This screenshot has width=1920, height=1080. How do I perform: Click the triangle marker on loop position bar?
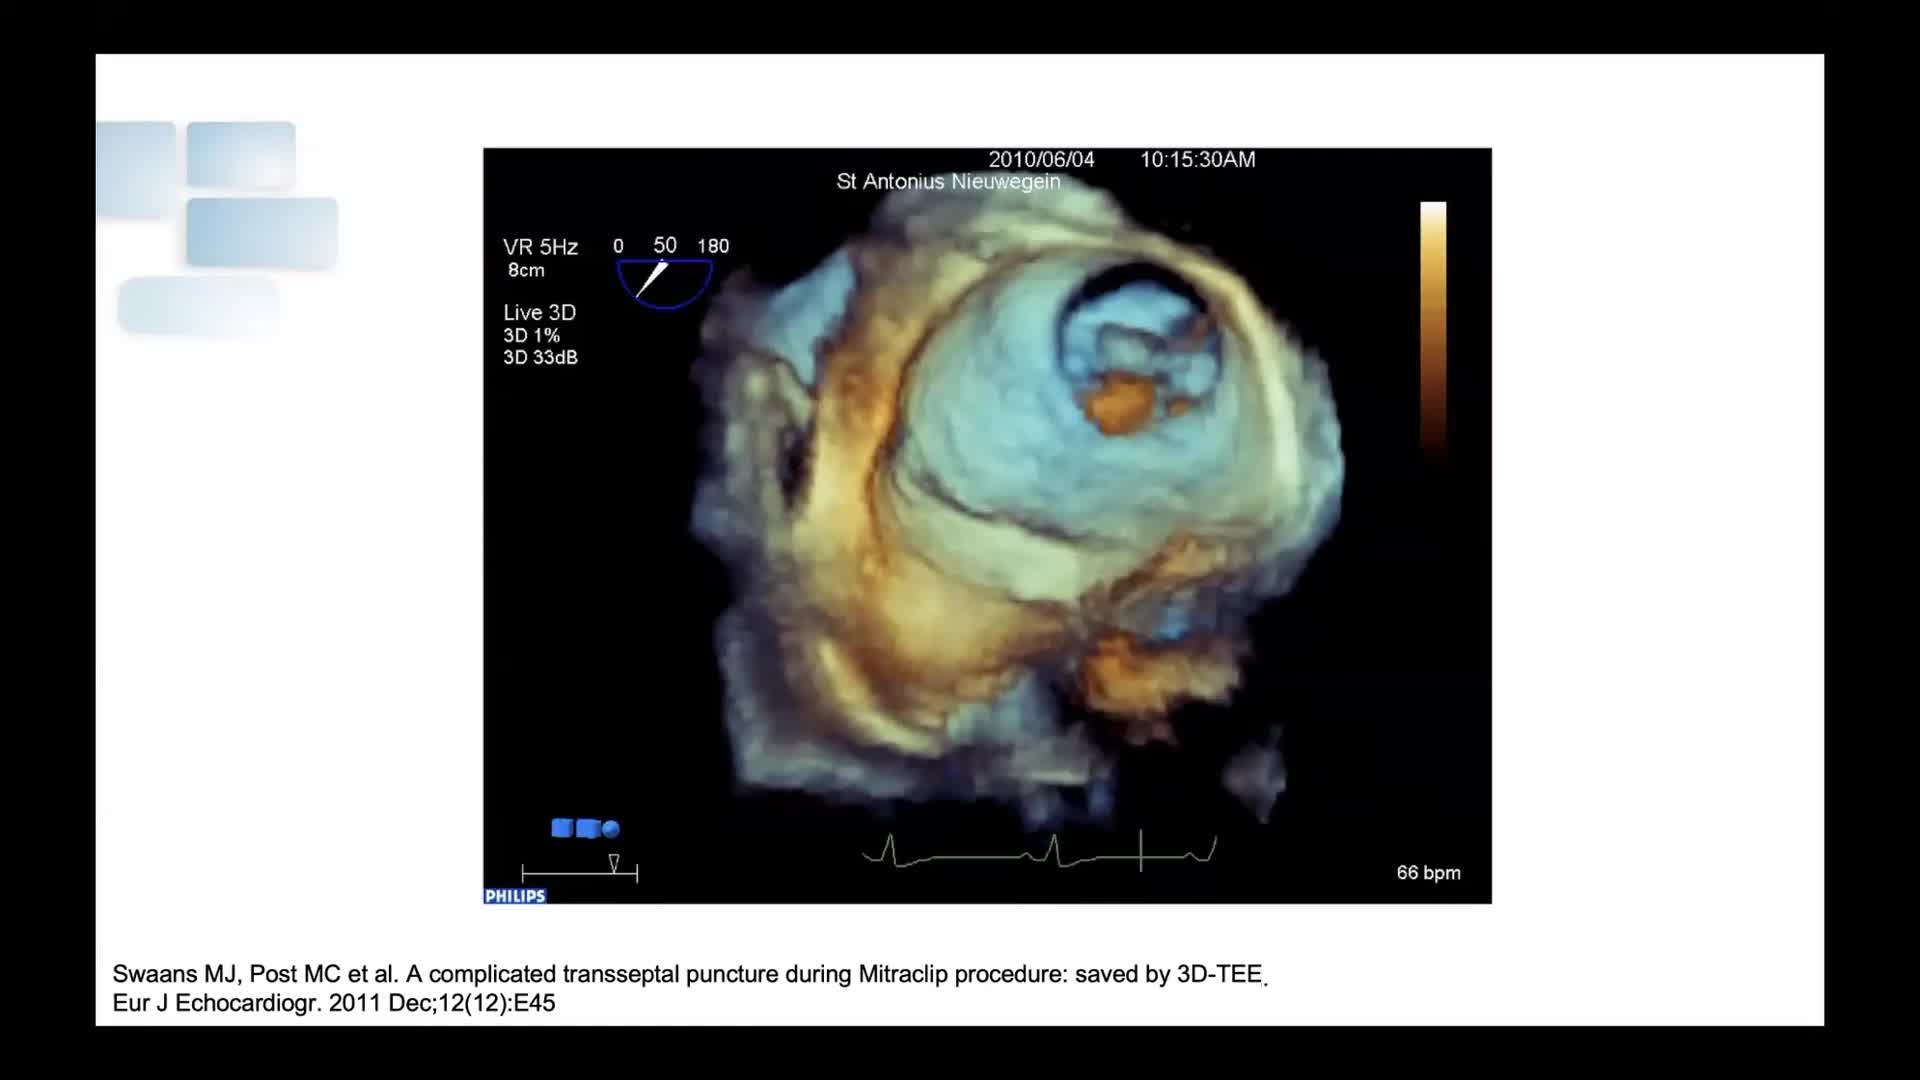click(614, 863)
